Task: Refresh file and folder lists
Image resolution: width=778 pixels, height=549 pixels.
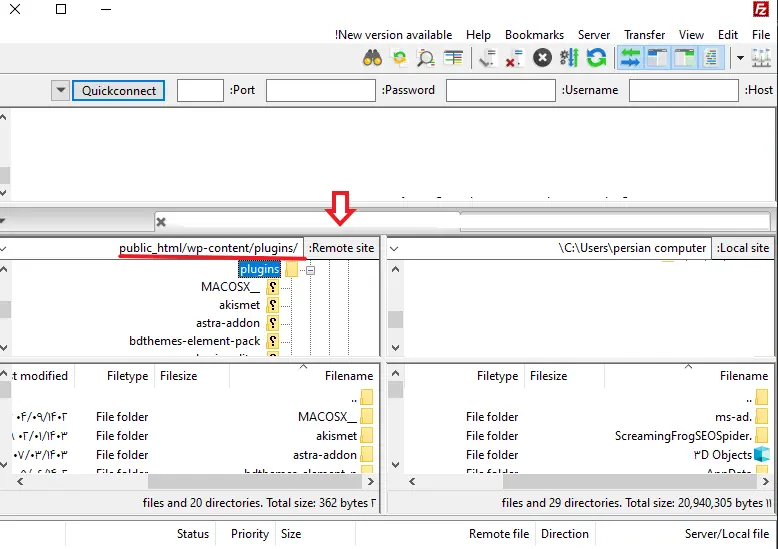Action: [x=596, y=58]
